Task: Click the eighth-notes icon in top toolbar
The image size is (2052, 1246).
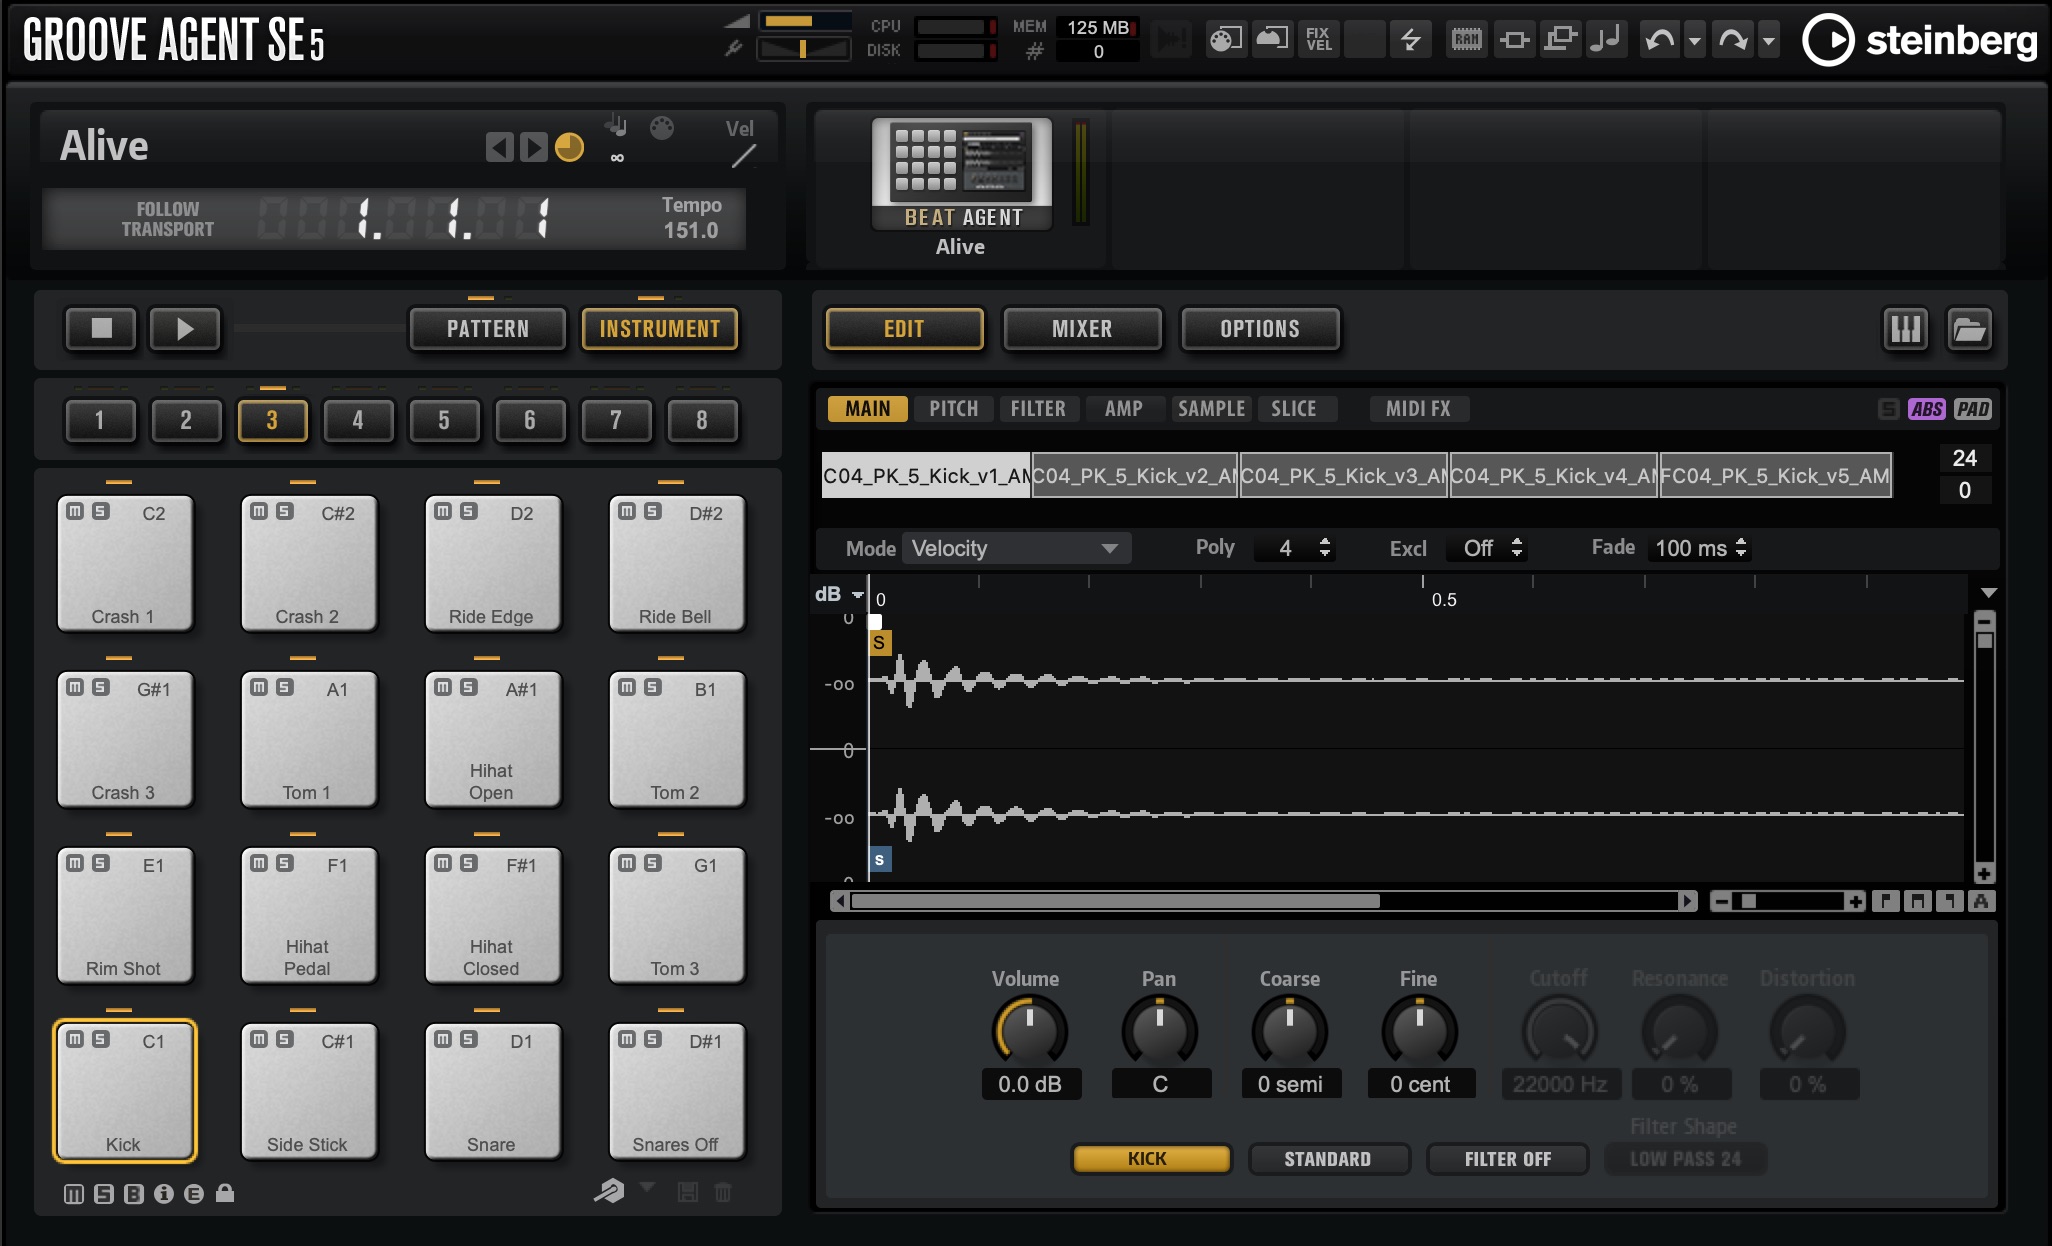Action: (x=1606, y=40)
